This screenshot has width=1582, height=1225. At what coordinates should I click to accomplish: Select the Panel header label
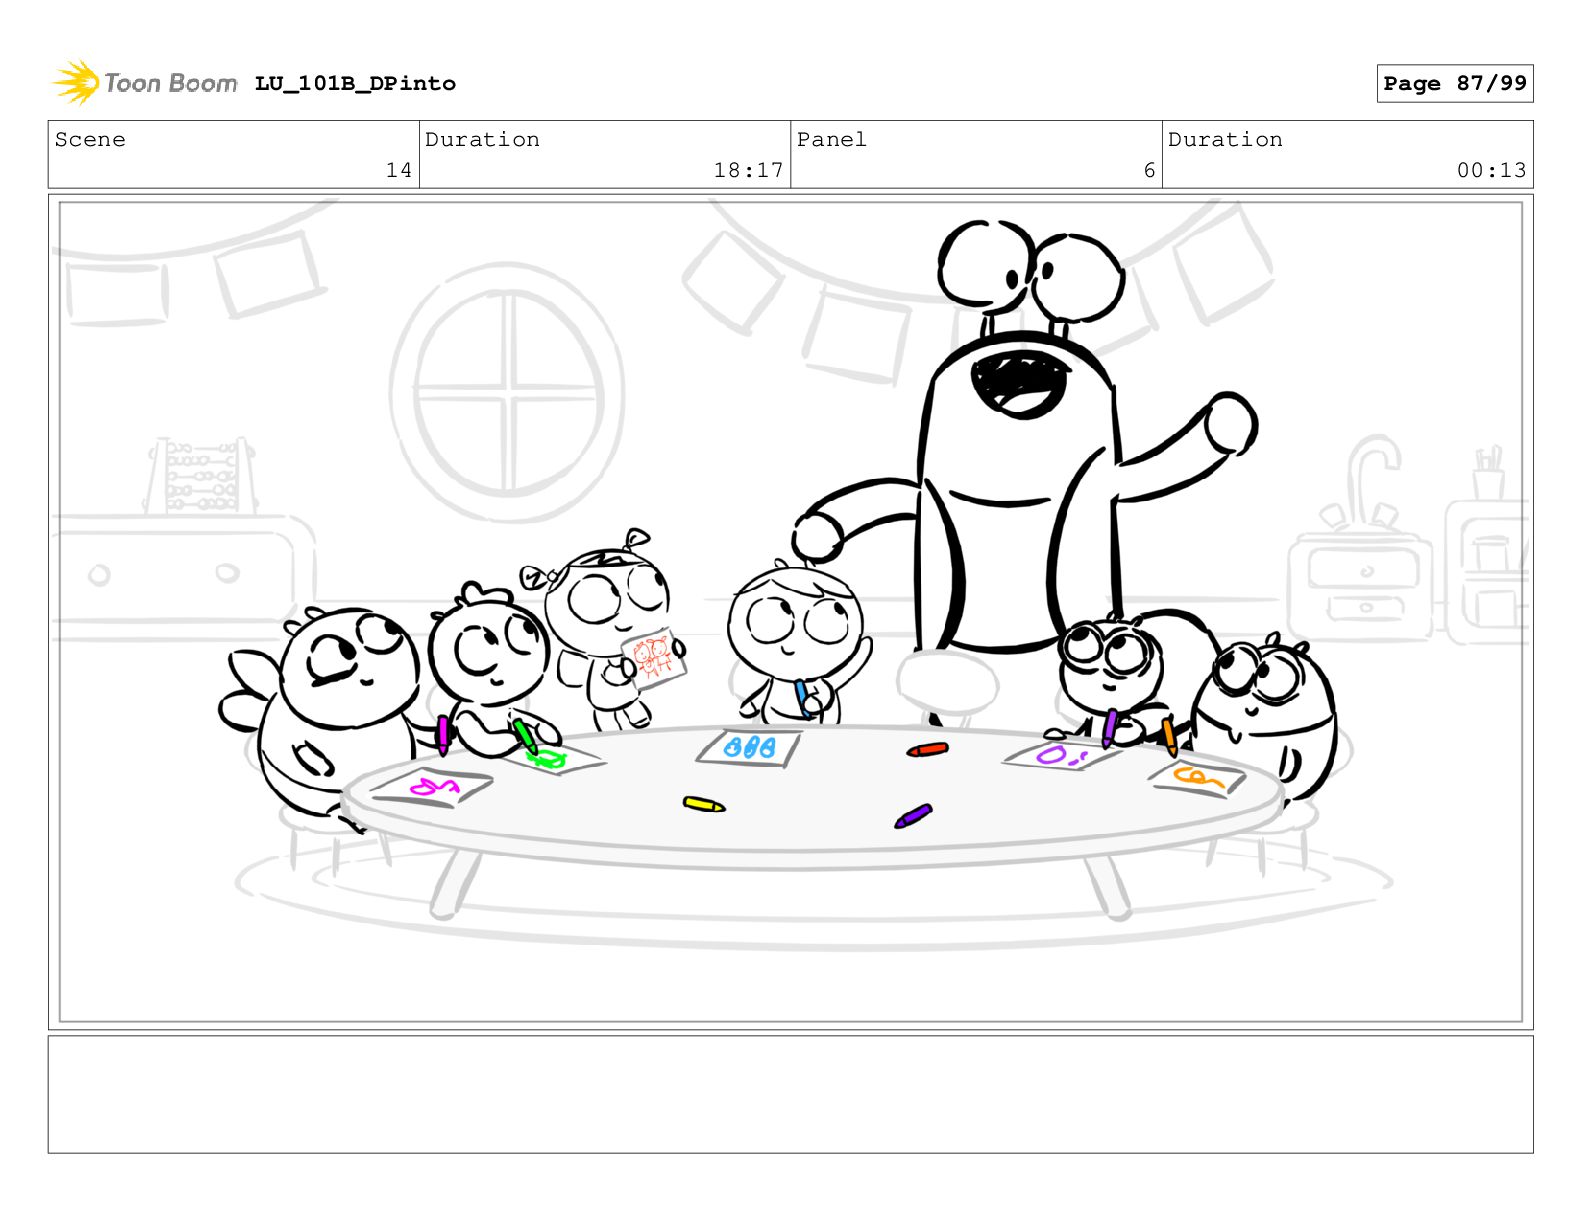(x=831, y=140)
